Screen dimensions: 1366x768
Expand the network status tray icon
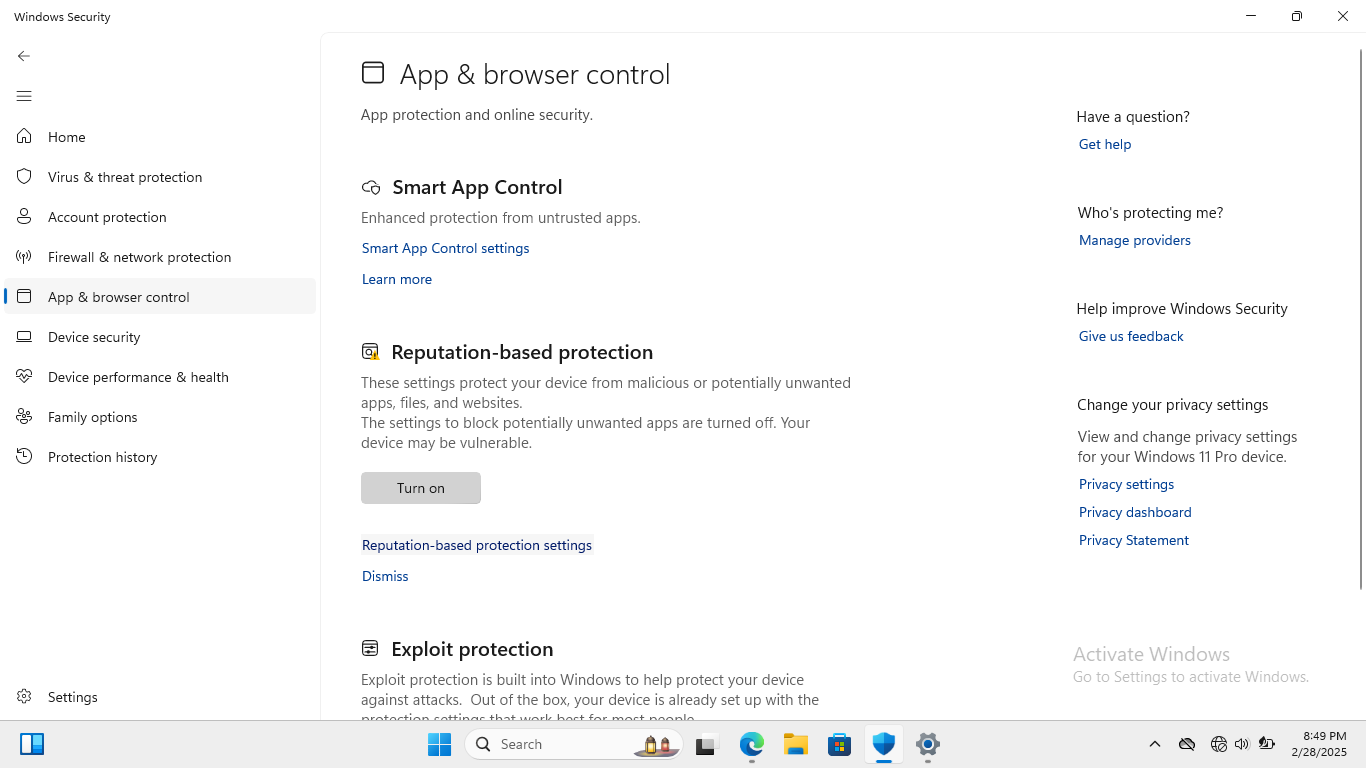coord(1219,744)
